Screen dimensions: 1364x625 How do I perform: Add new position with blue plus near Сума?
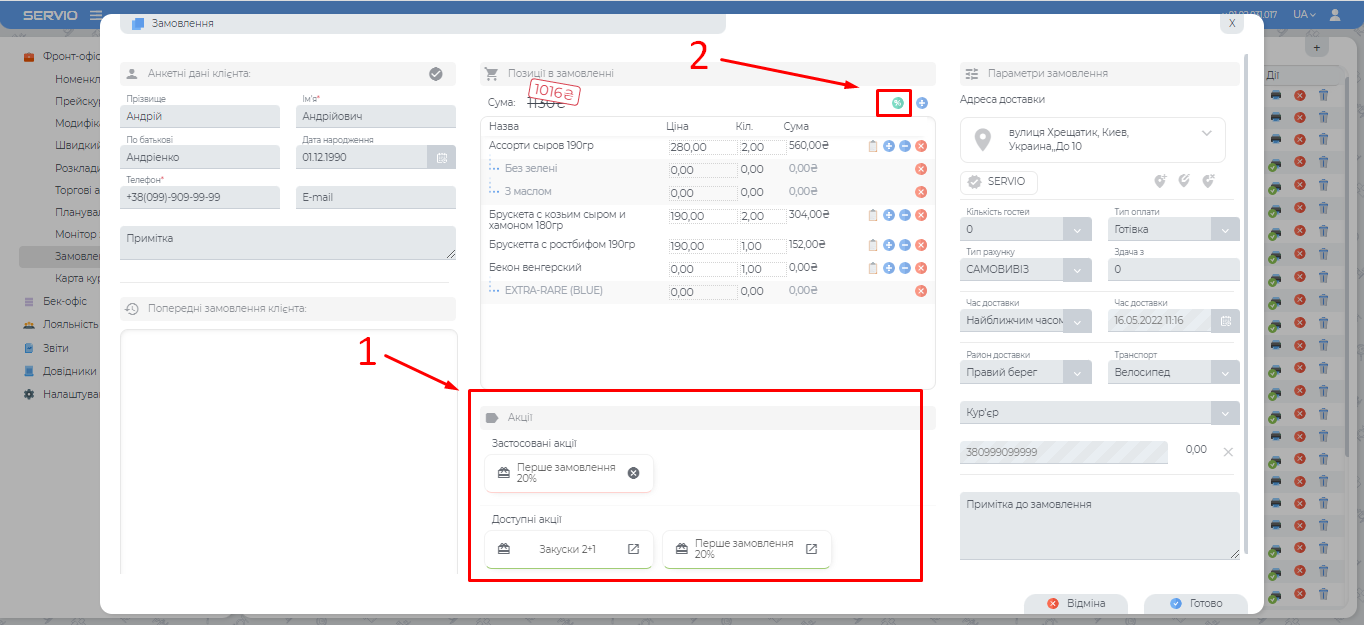[922, 102]
